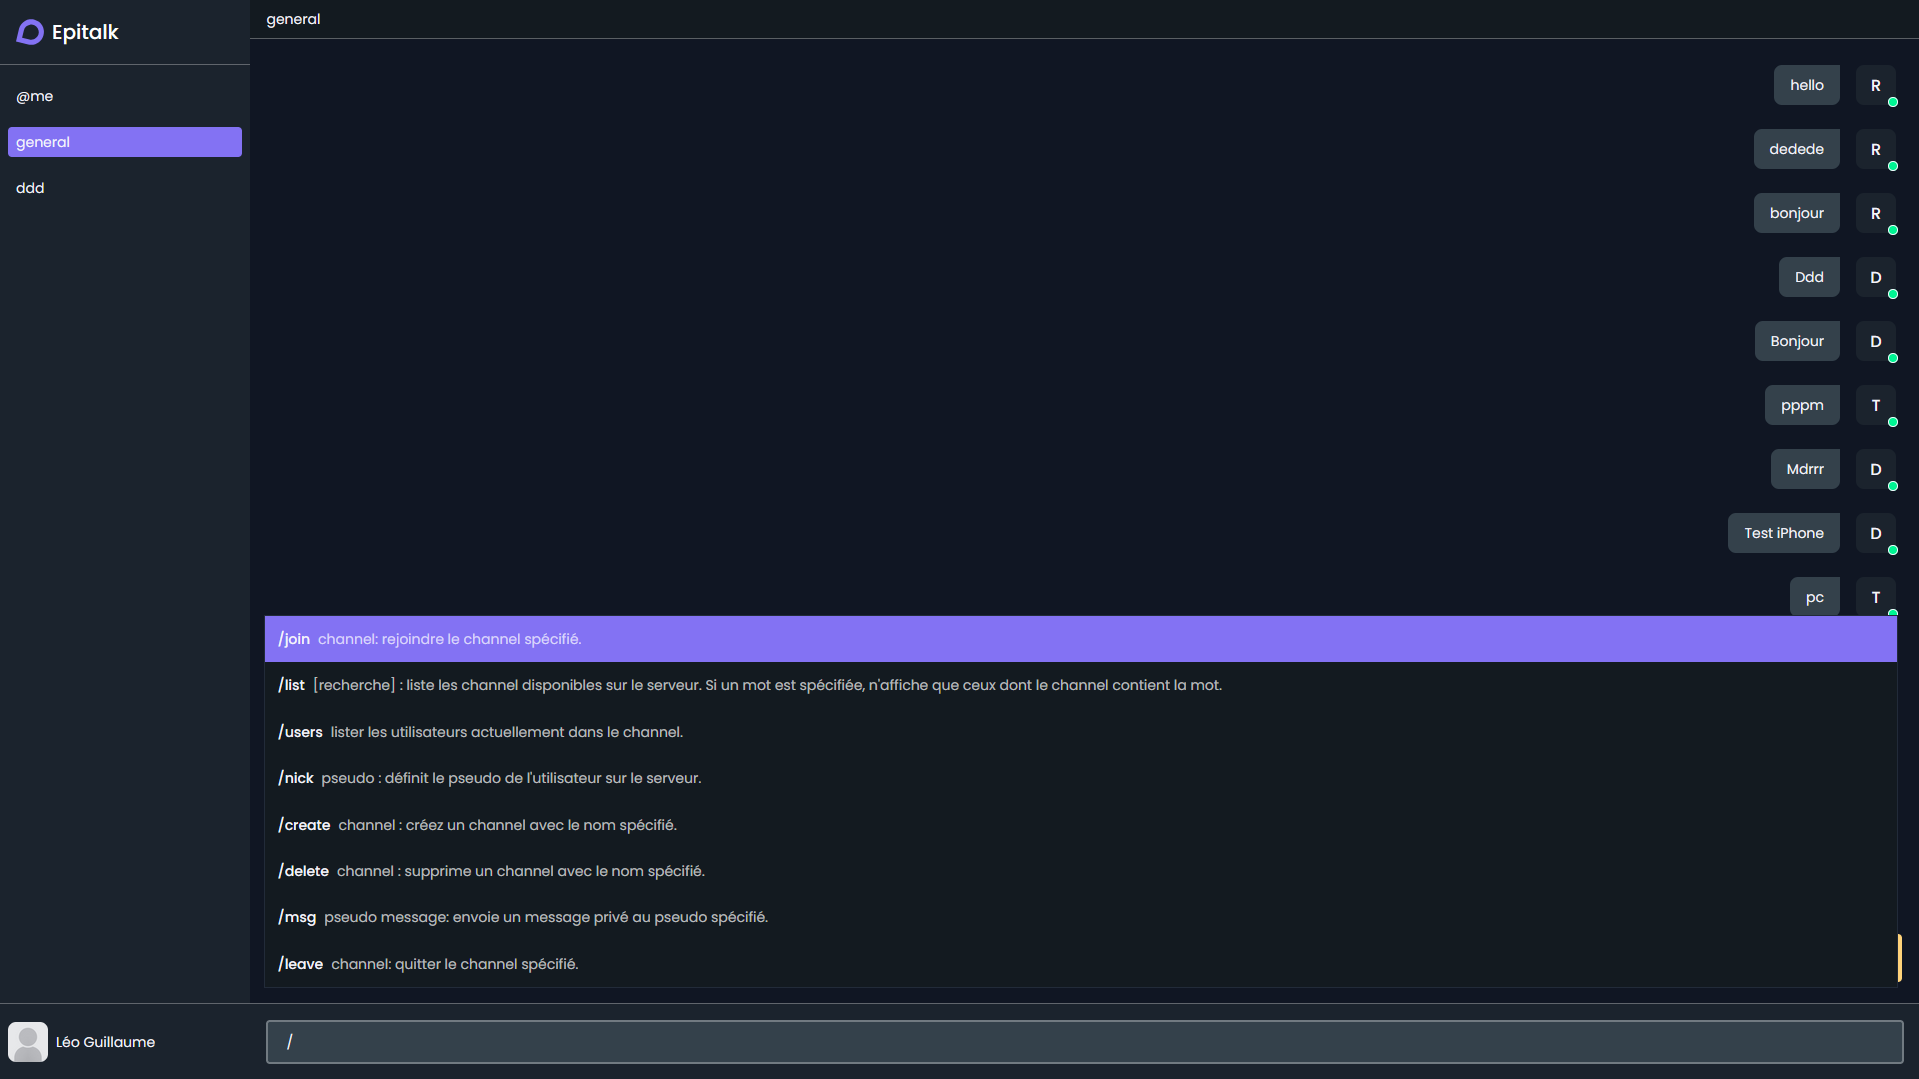
Task: Click the "D" avatar next to Test iPhone
Action: (1876, 533)
